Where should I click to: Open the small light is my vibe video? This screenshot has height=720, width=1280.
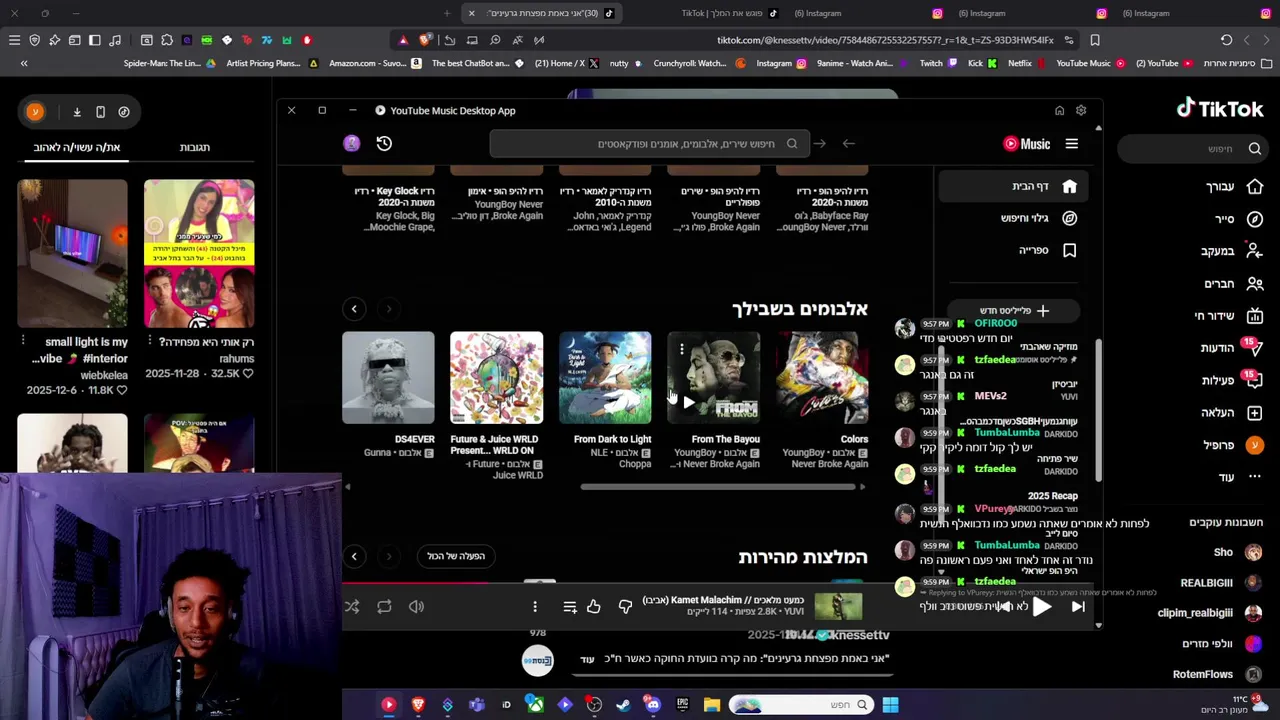click(x=72, y=254)
